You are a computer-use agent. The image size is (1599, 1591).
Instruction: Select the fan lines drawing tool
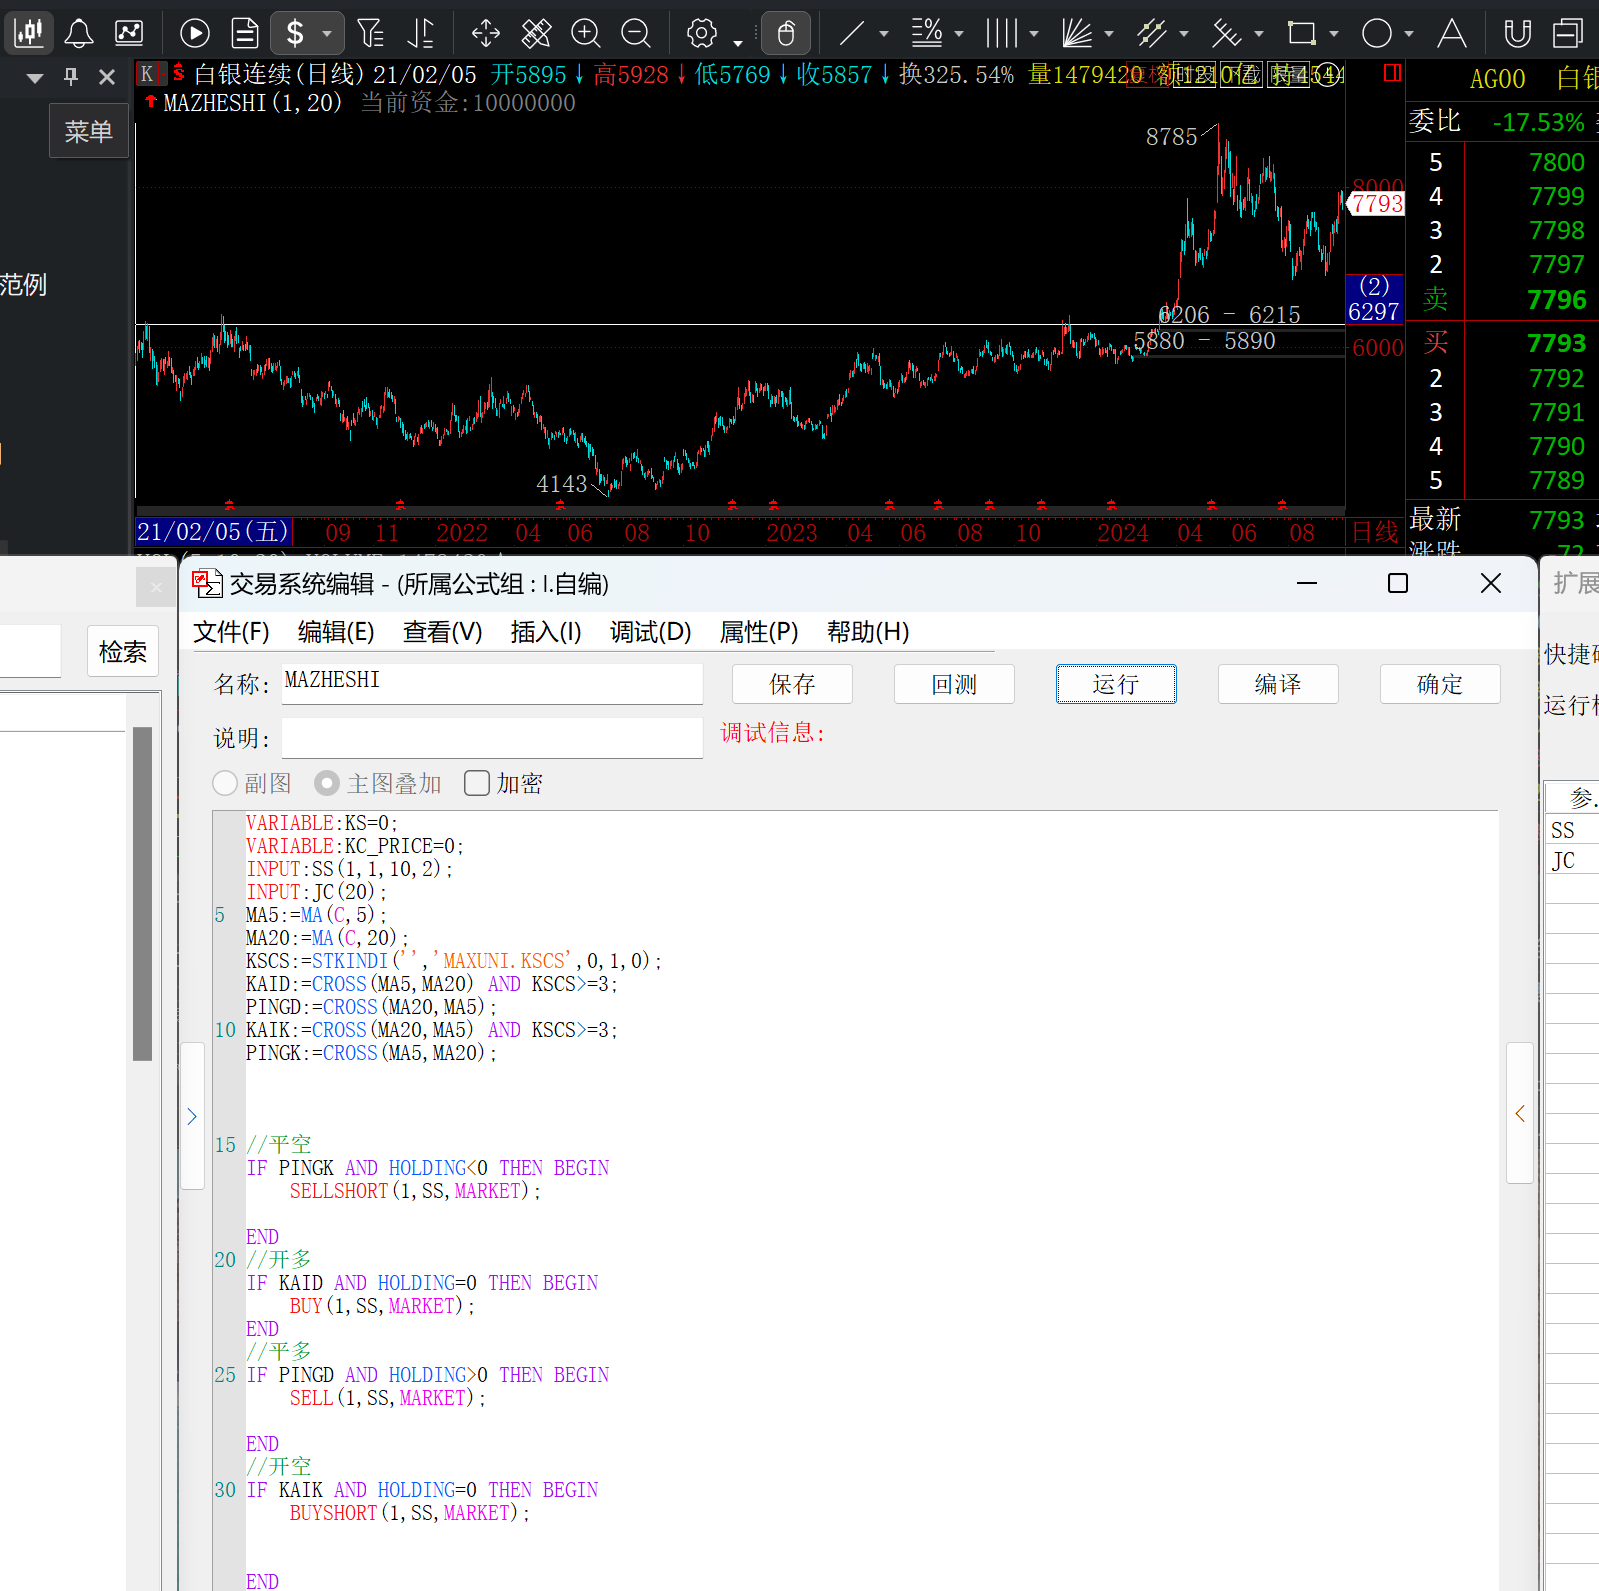coord(1076,34)
